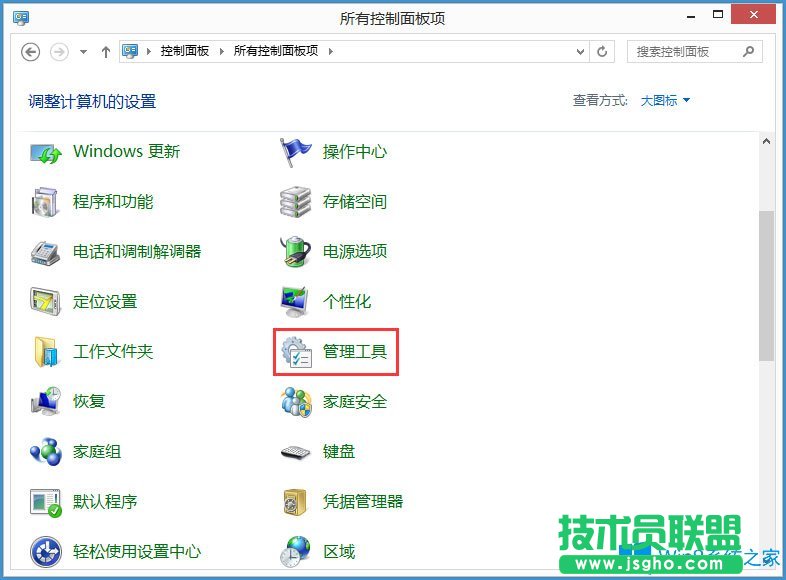Screen dimensions: 786x580
Task: Refresh the control panel view
Action: click(x=602, y=51)
